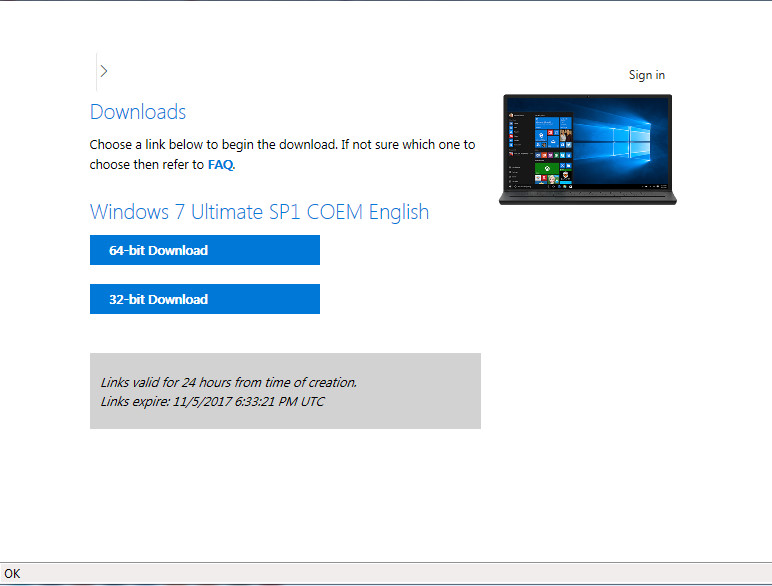
Task: Click the Sign in link
Action: pos(646,75)
